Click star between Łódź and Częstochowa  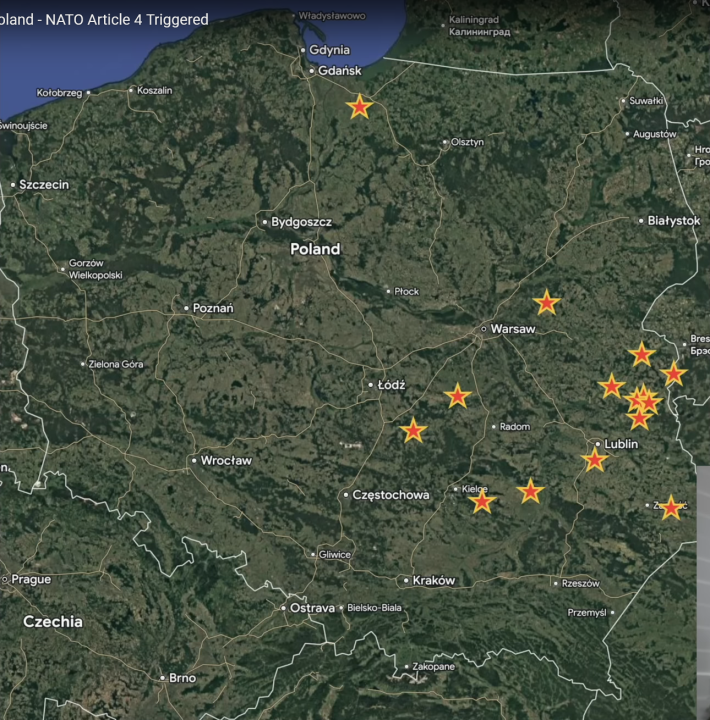(413, 430)
